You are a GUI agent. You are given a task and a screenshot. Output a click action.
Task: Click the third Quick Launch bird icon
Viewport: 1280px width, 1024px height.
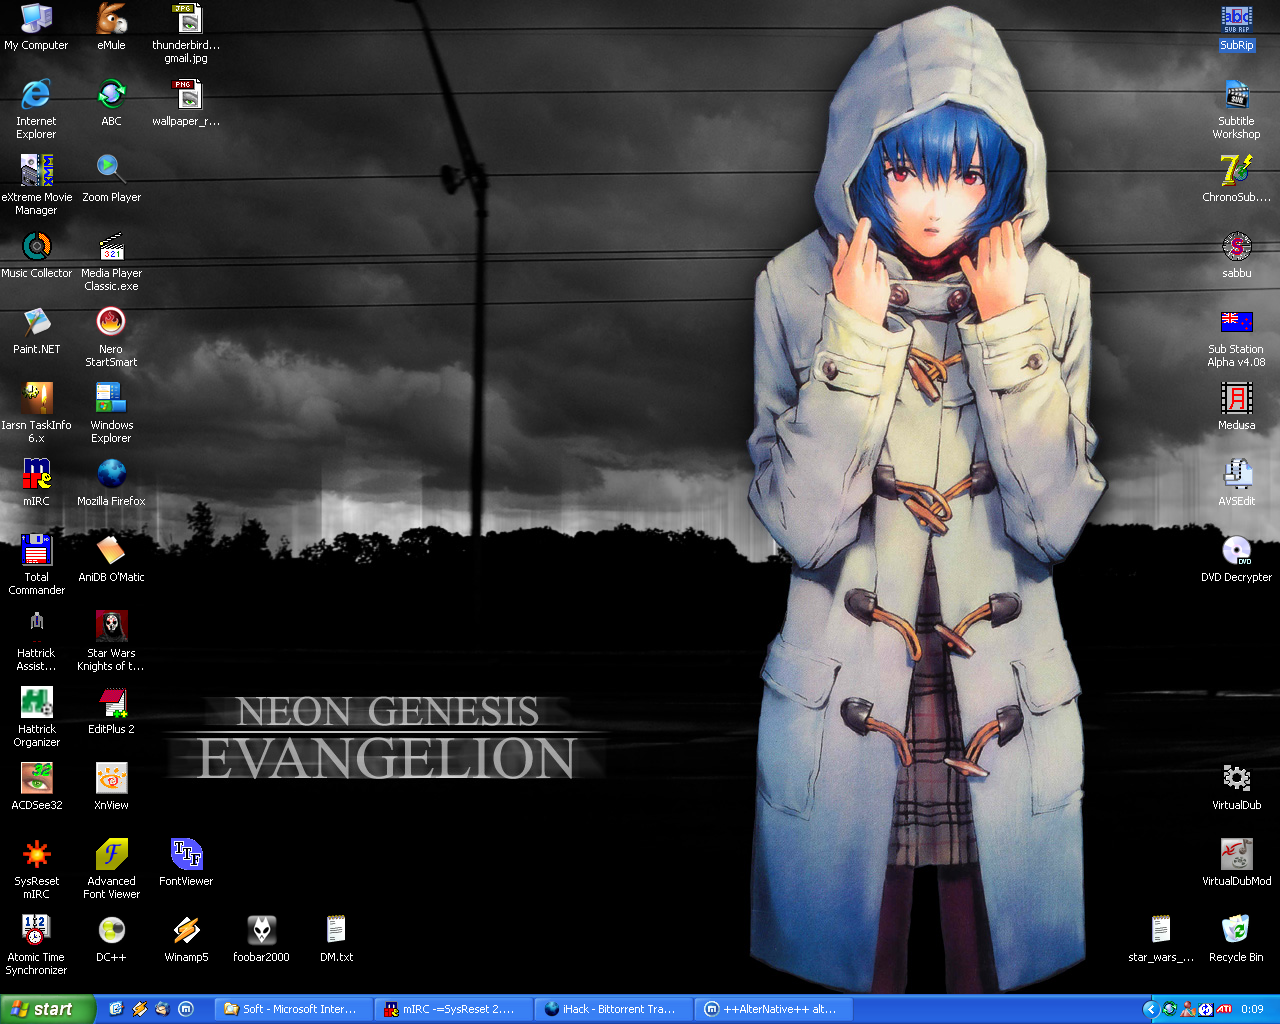click(x=162, y=1009)
